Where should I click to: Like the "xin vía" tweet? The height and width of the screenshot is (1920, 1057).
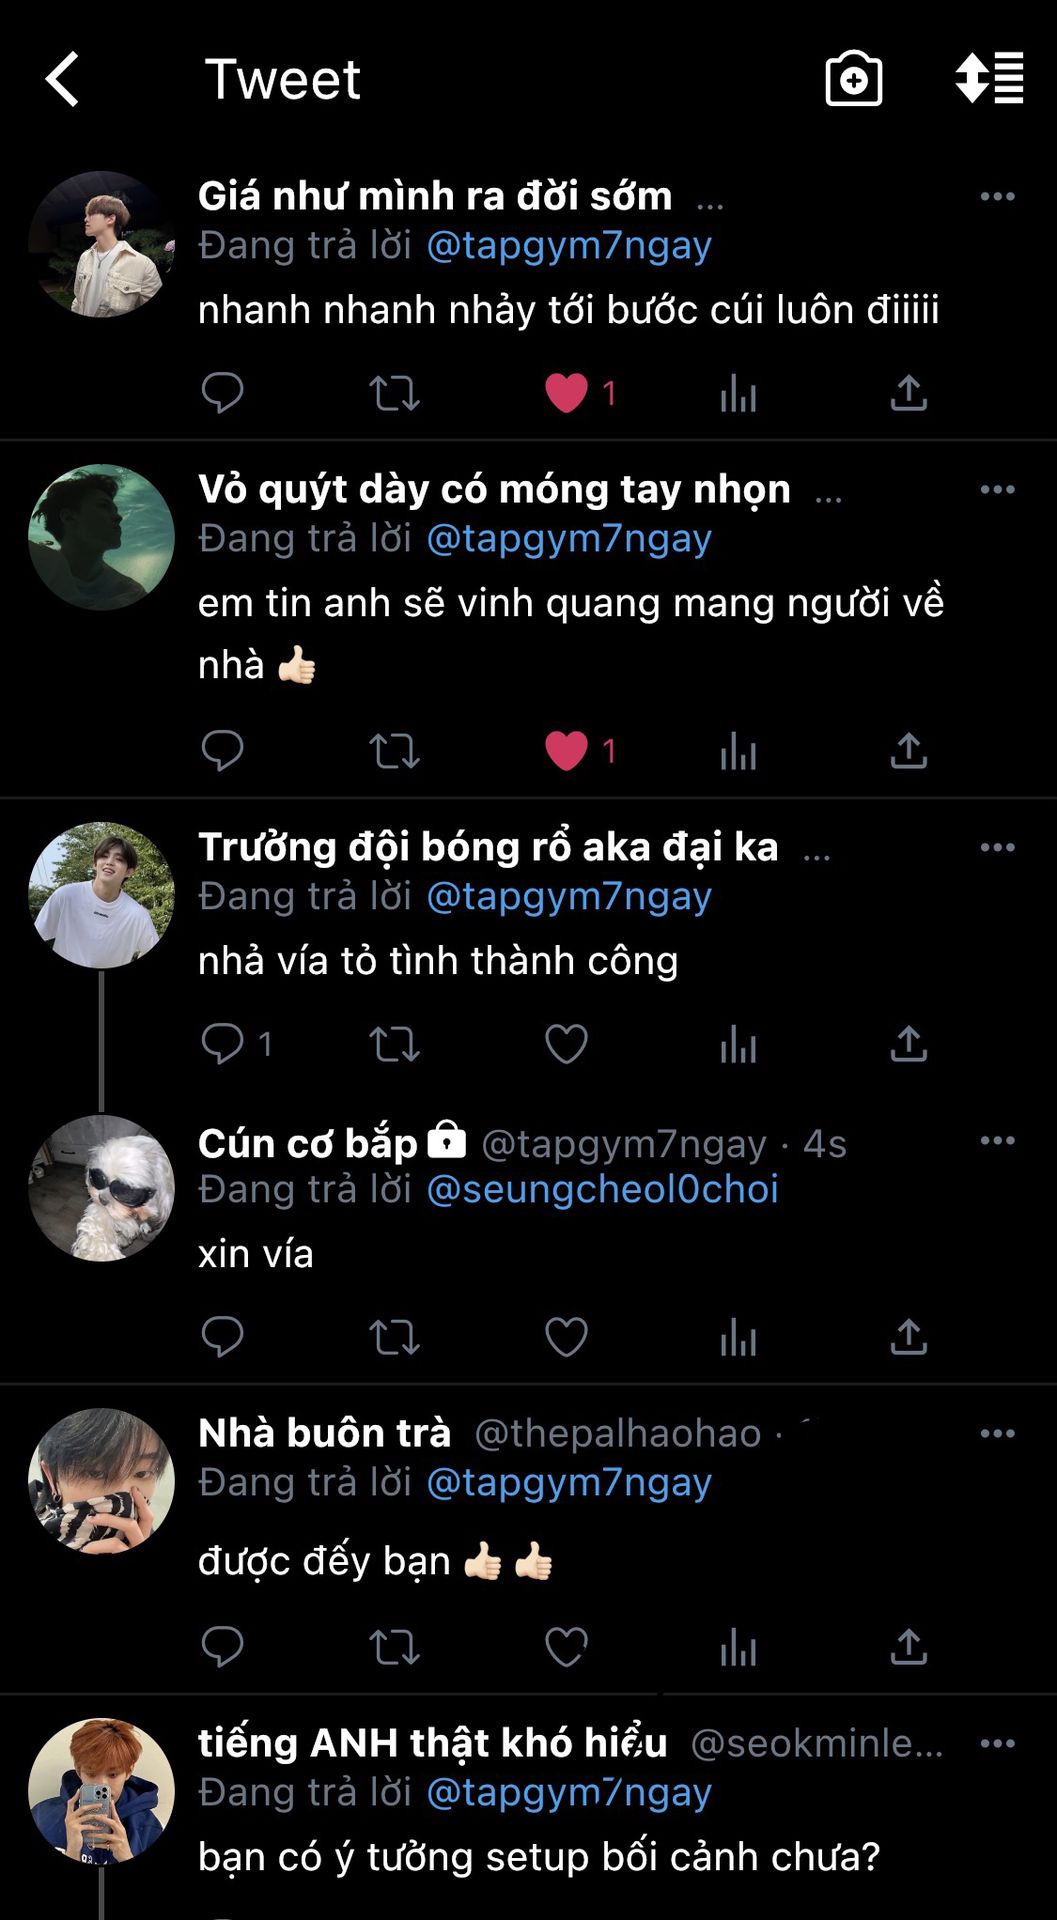[x=566, y=1337]
